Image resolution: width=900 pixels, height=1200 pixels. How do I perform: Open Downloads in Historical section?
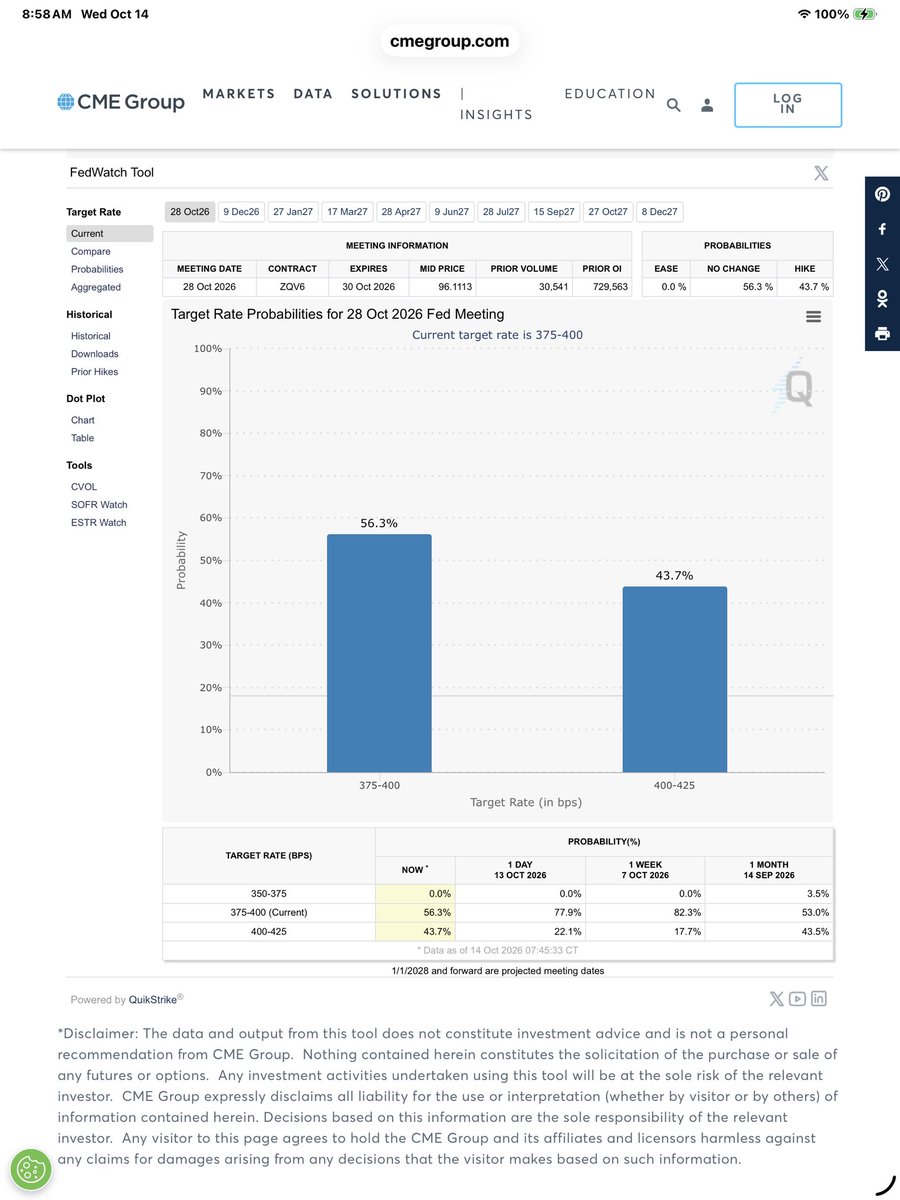click(95, 355)
